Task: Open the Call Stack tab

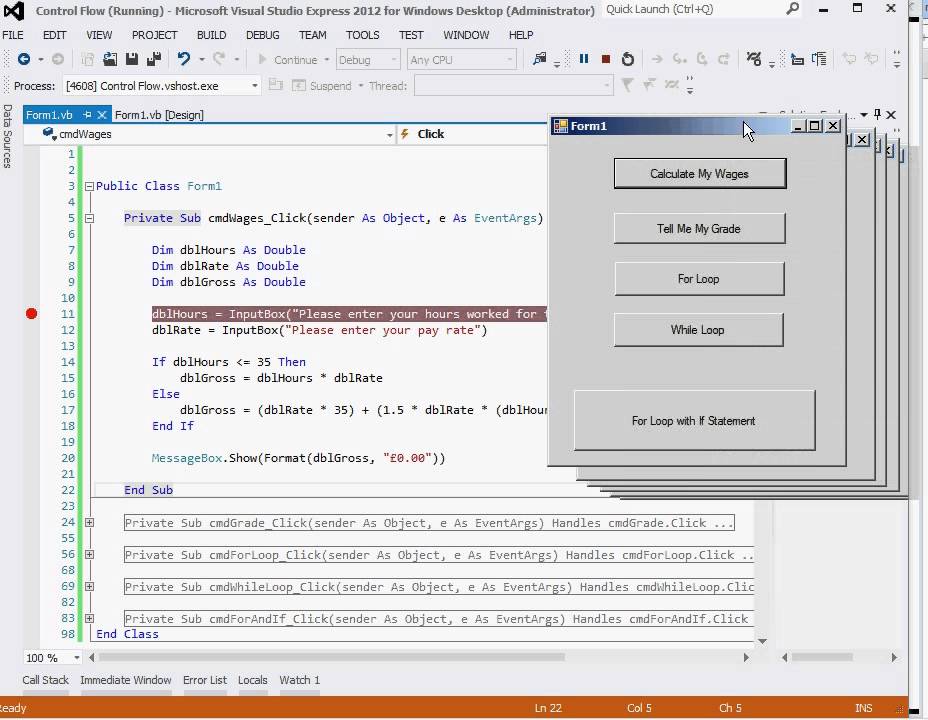Action: coord(46,680)
